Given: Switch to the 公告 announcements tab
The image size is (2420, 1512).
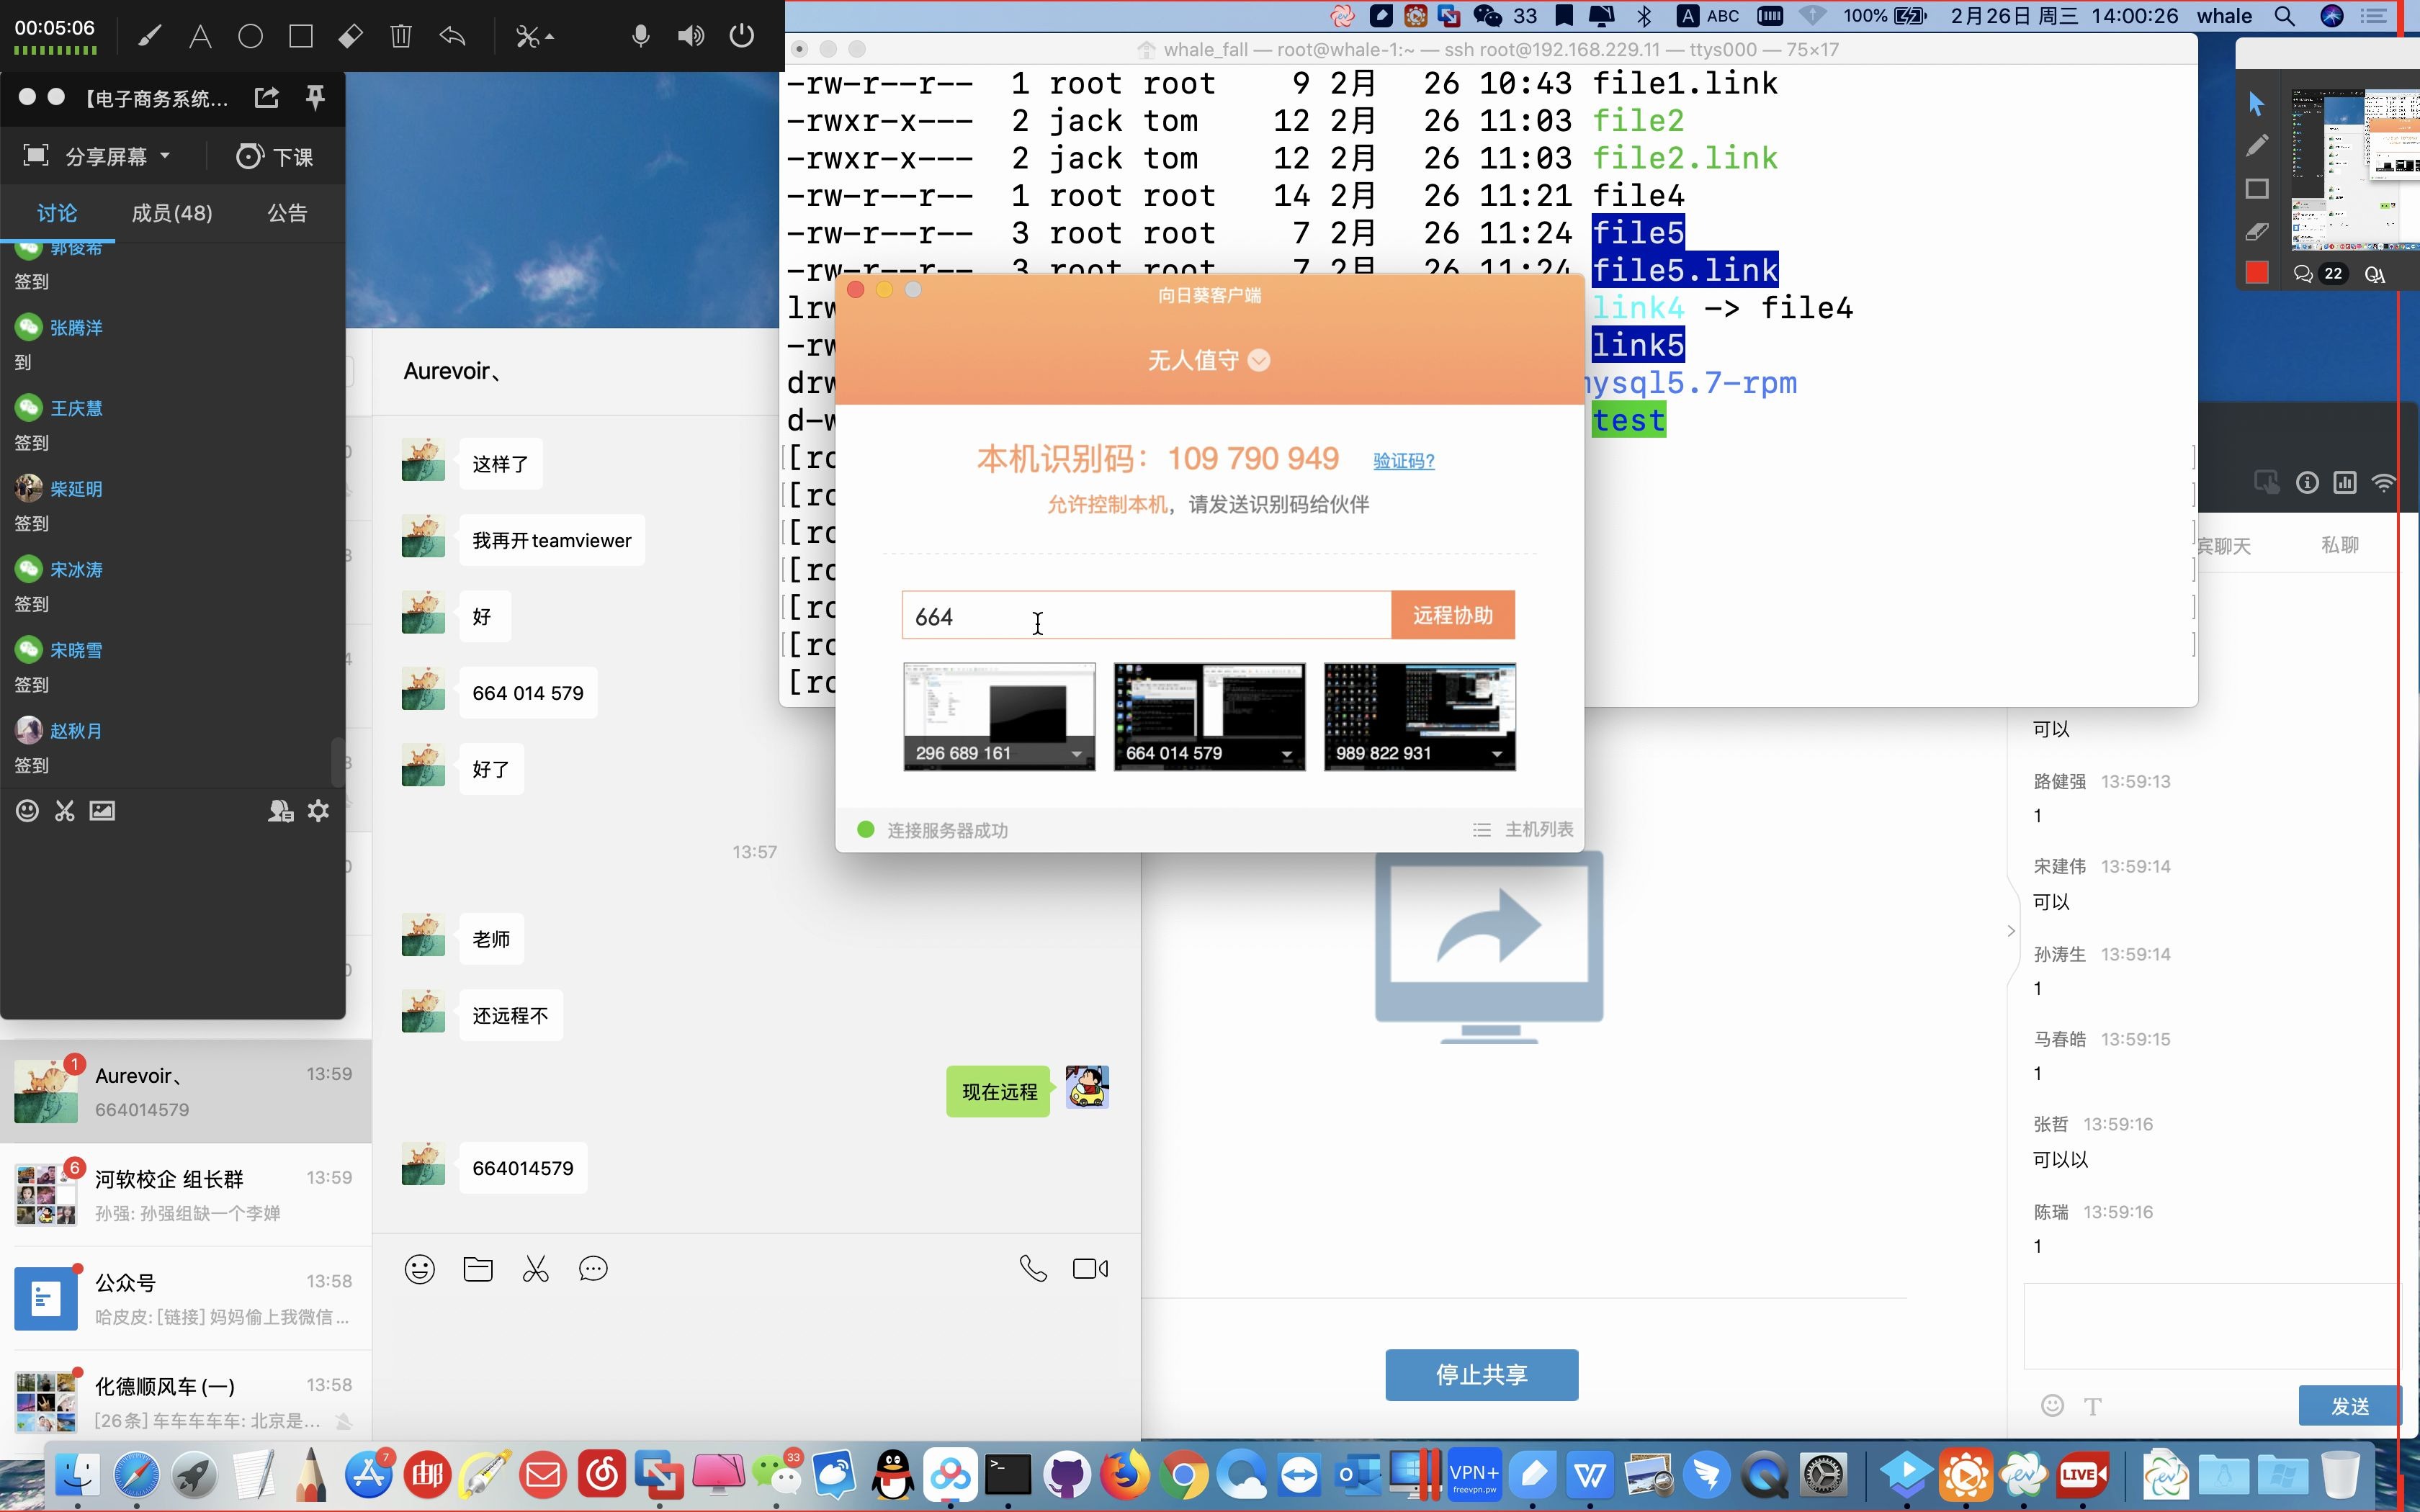Looking at the screenshot, I should pos(287,212).
